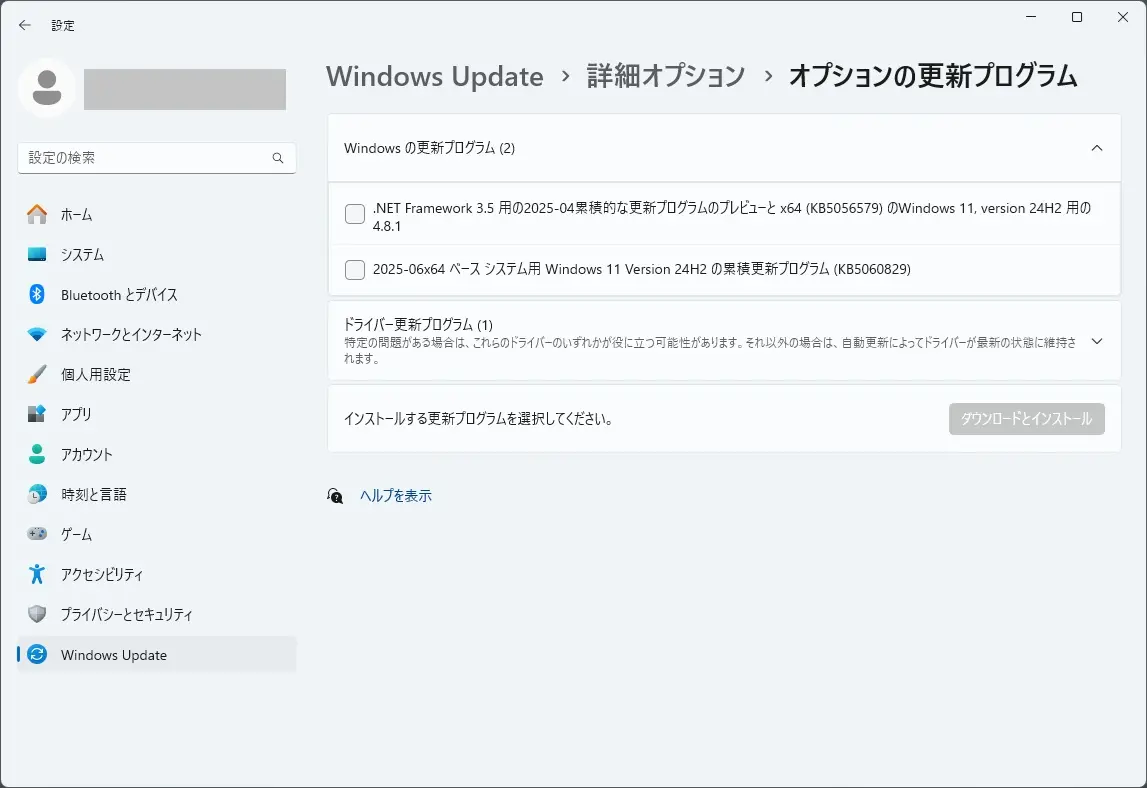Open 時刻と言語 settings page
The height and width of the screenshot is (788, 1147).
coord(157,495)
